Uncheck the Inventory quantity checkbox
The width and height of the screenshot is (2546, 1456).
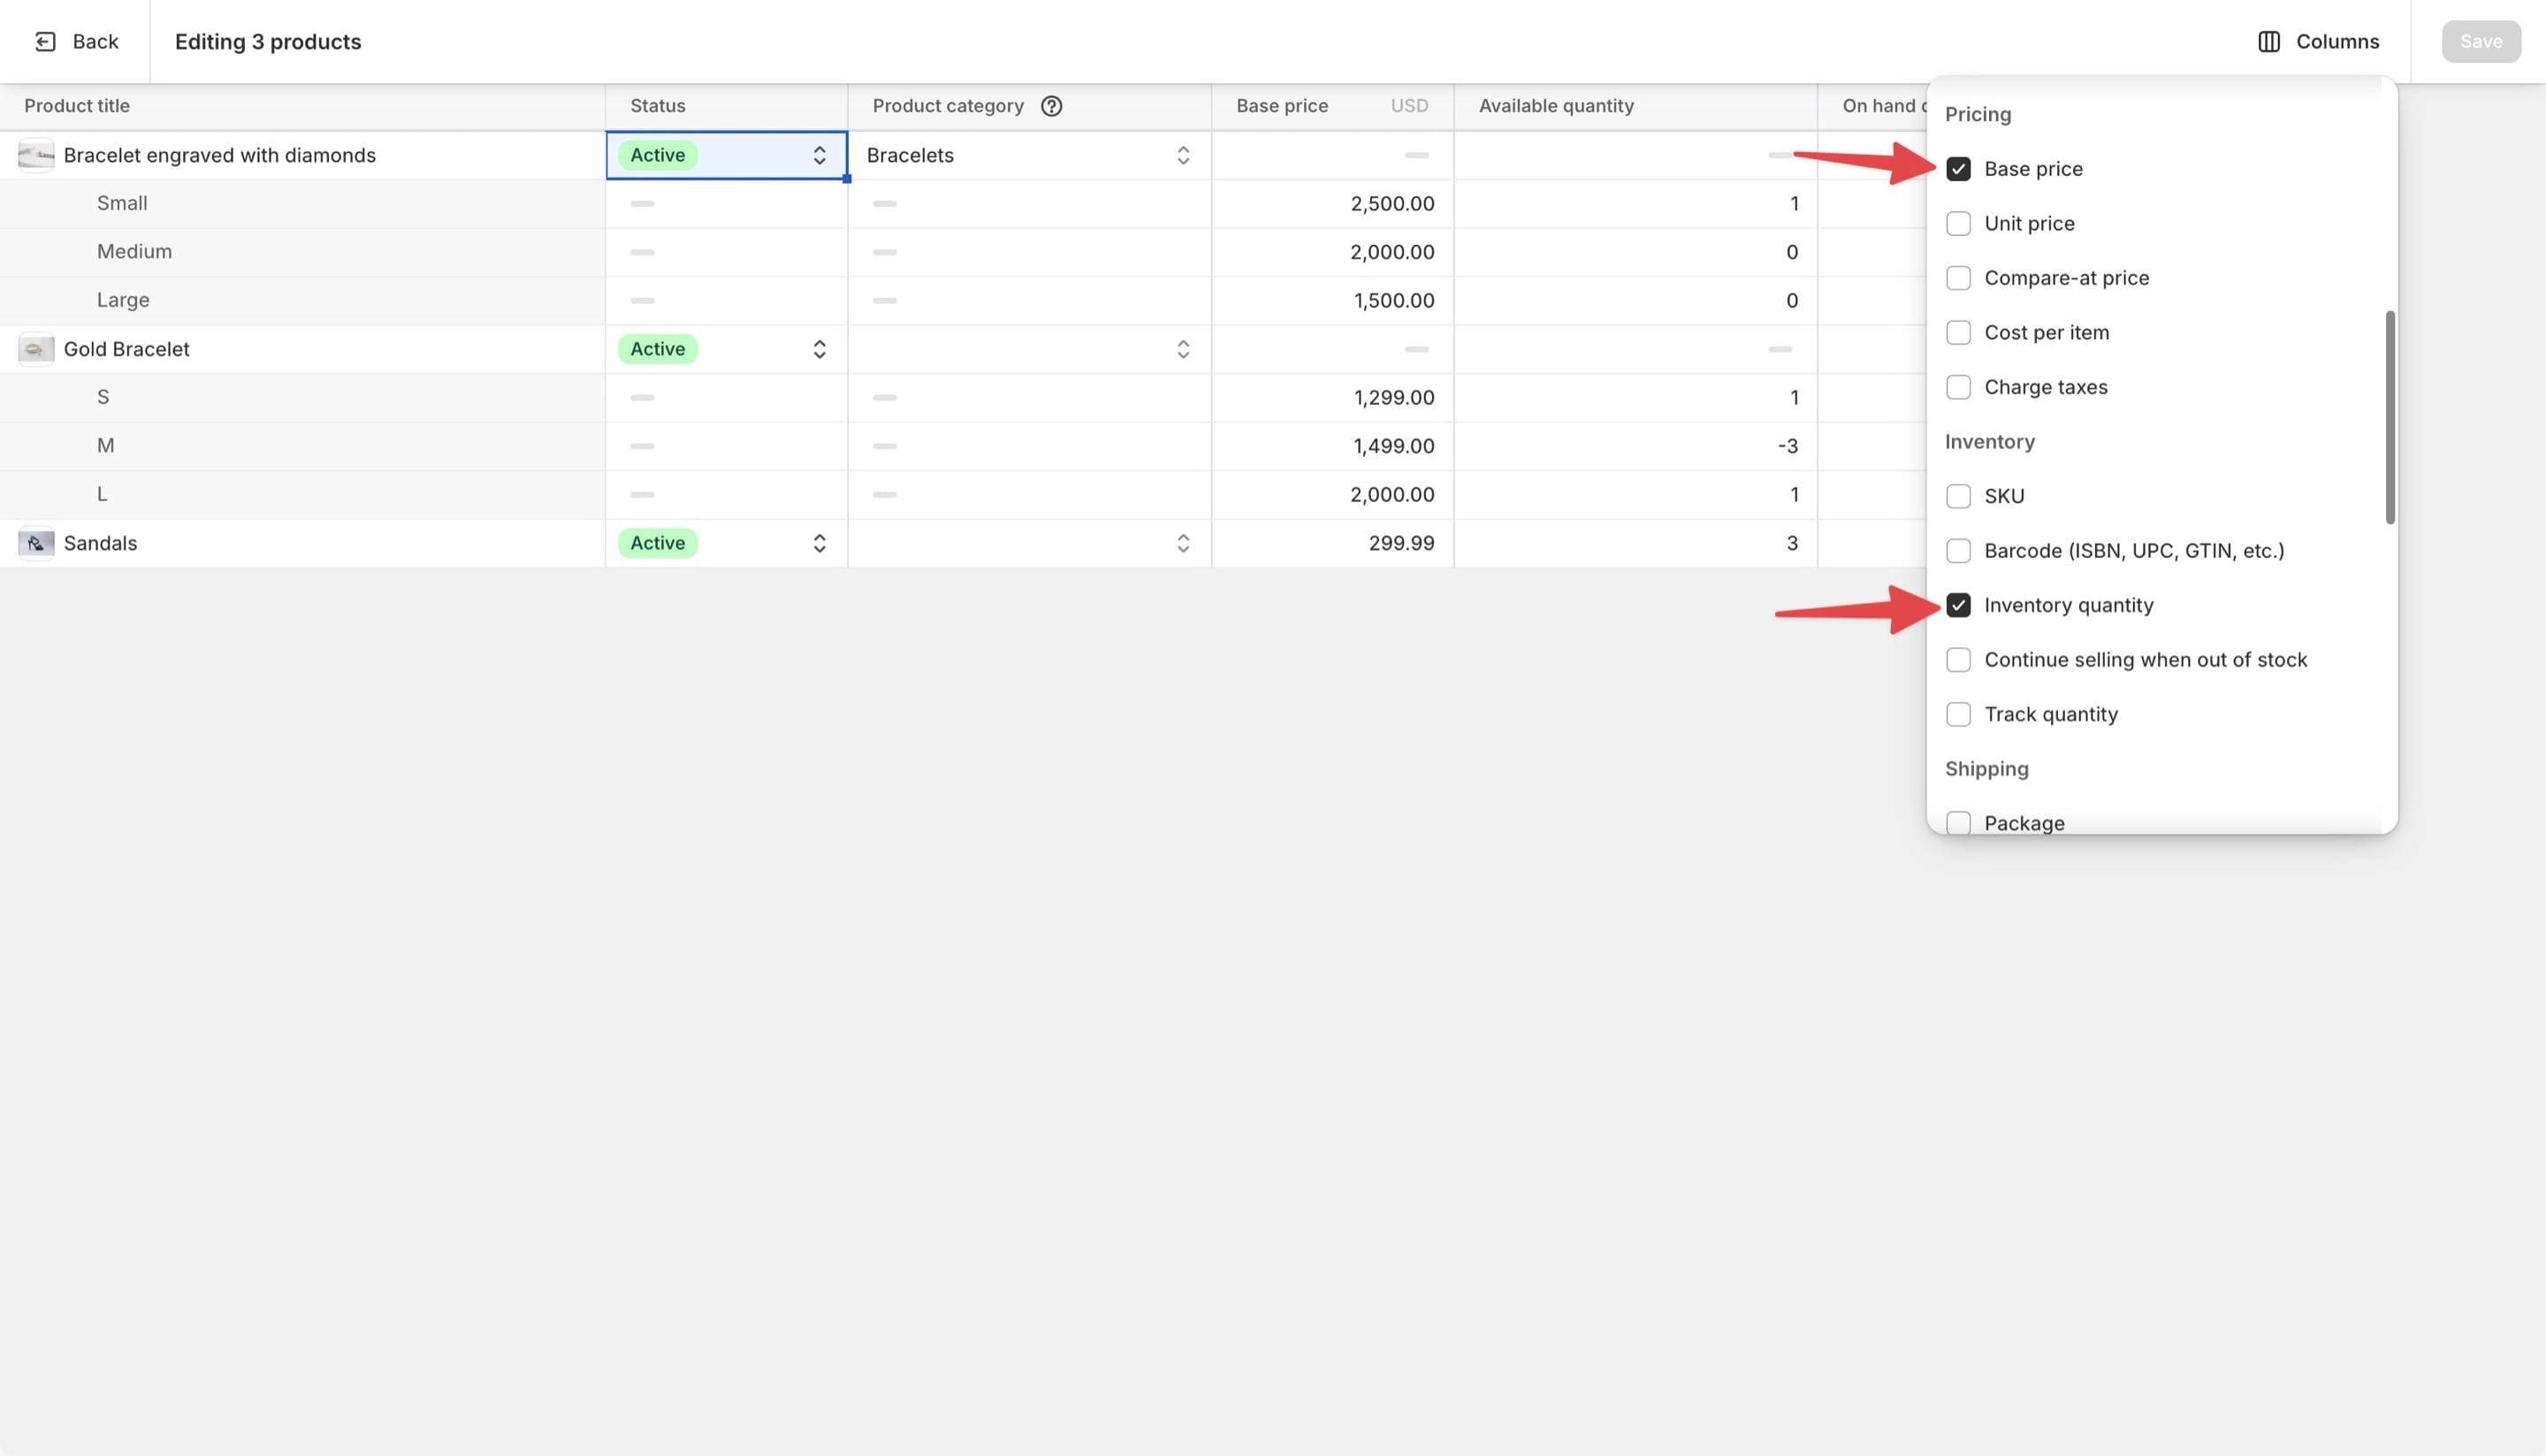1958,605
